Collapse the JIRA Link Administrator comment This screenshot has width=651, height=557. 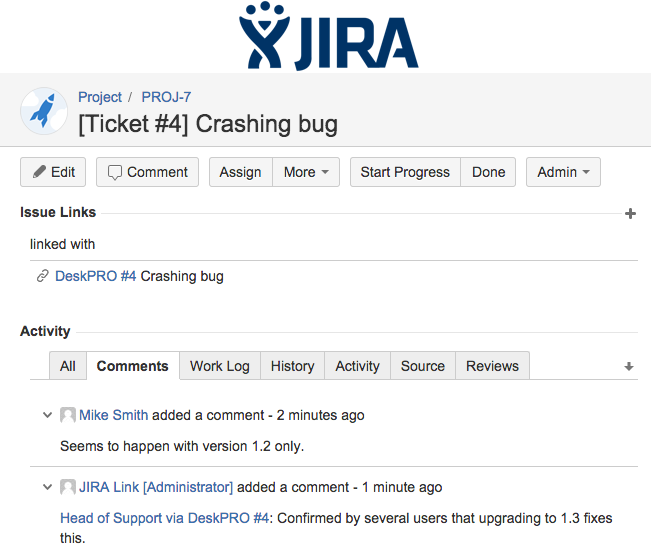point(48,486)
